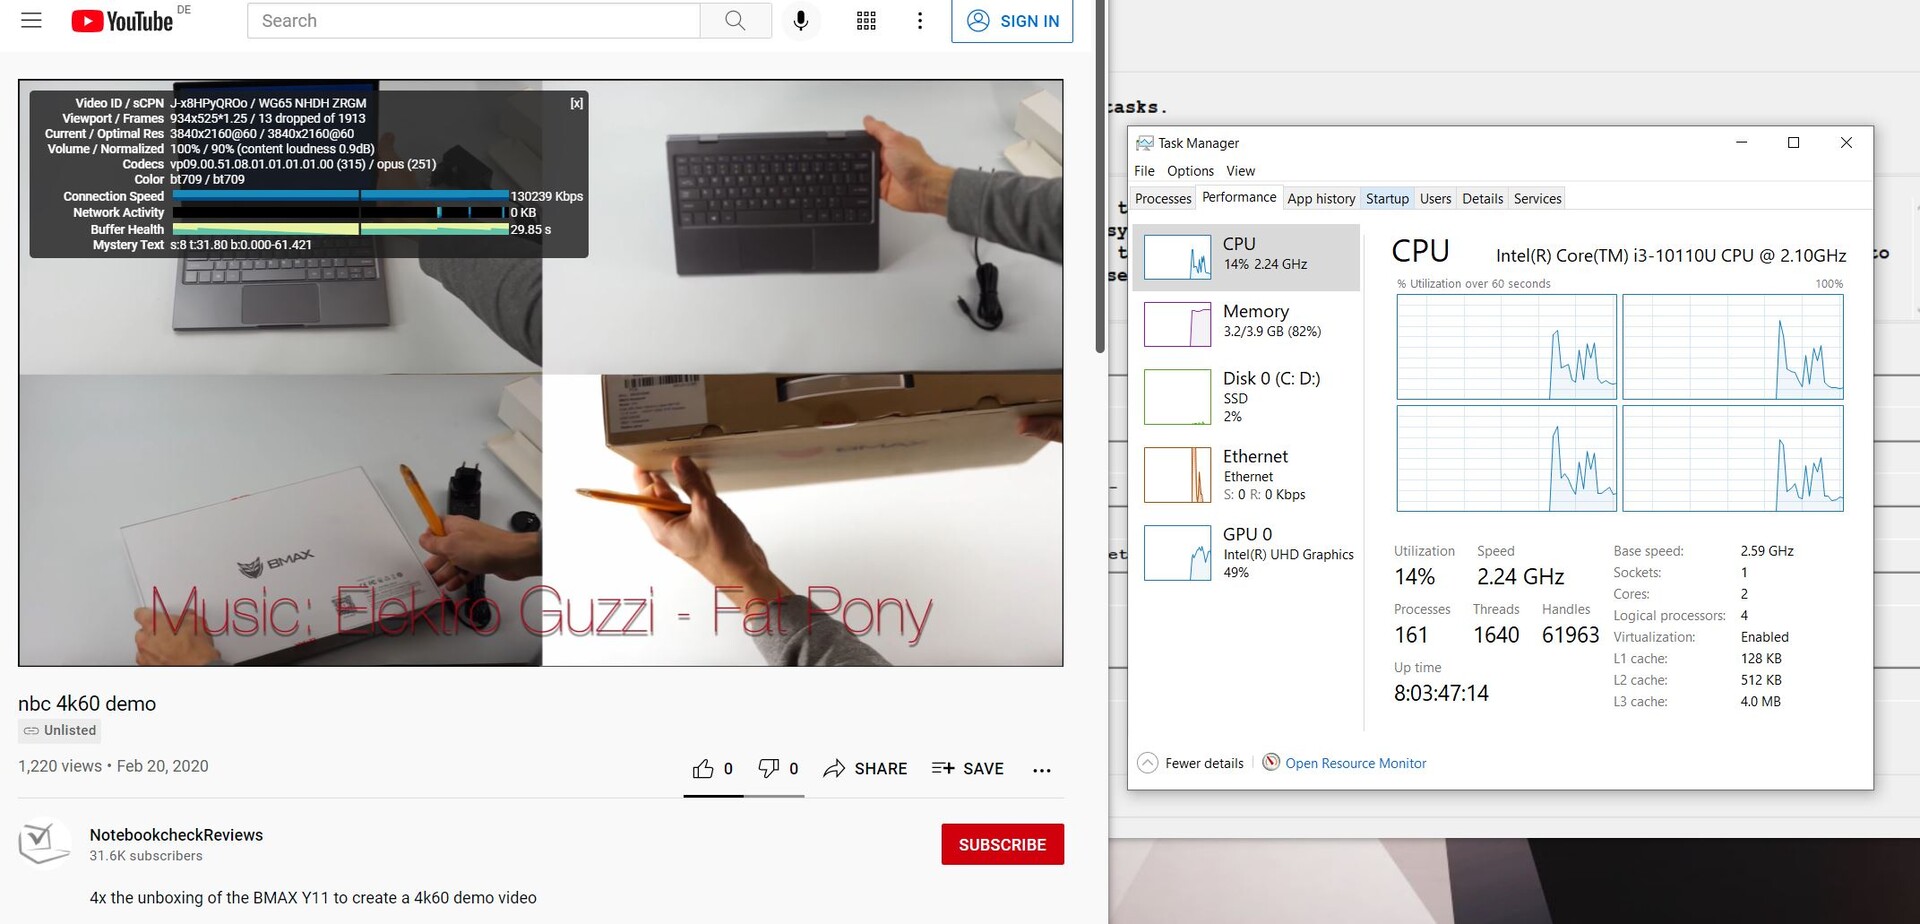
Task: Click the Up time value 8:03:47:14
Action: coord(1441,693)
